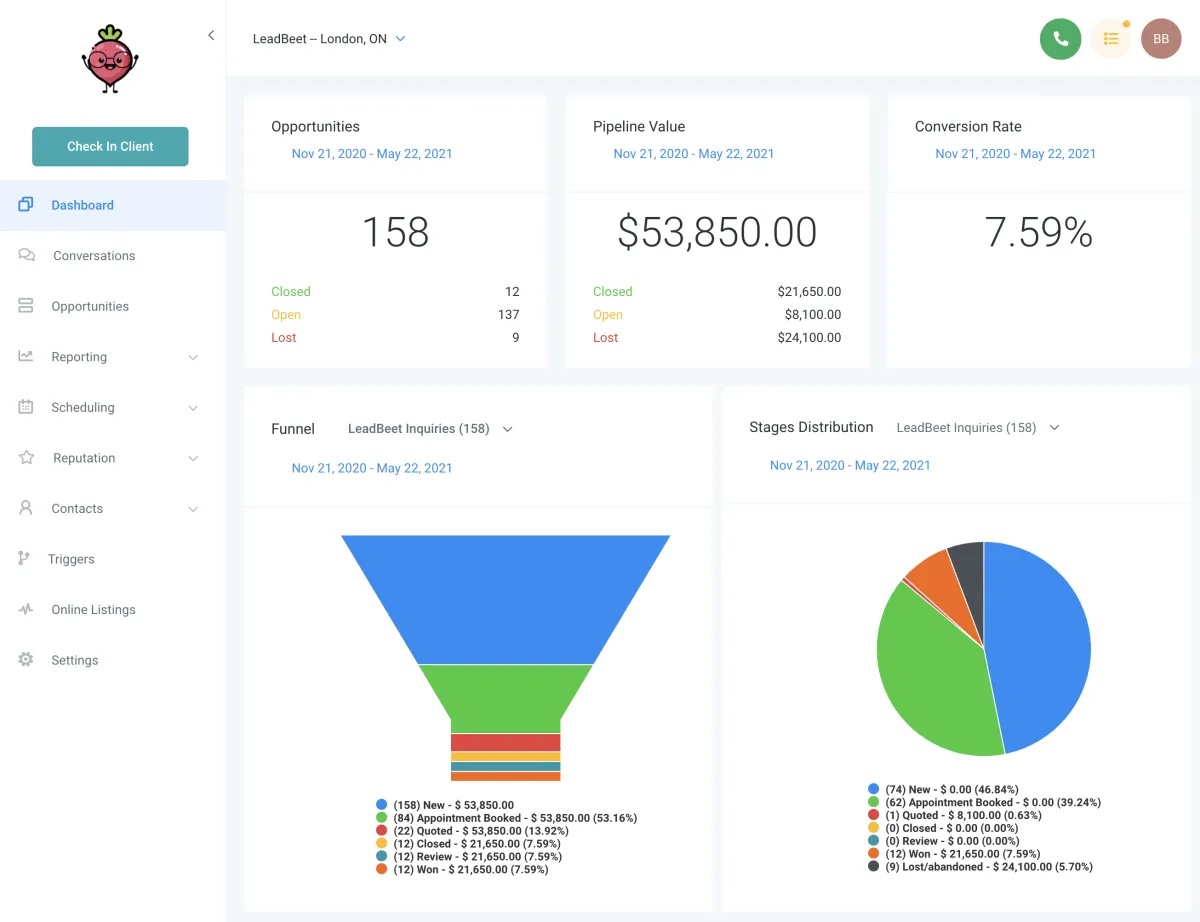Viewport: 1200px width, 922px height.
Task: Change the Pipeline Value card date range
Action: click(x=694, y=154)
